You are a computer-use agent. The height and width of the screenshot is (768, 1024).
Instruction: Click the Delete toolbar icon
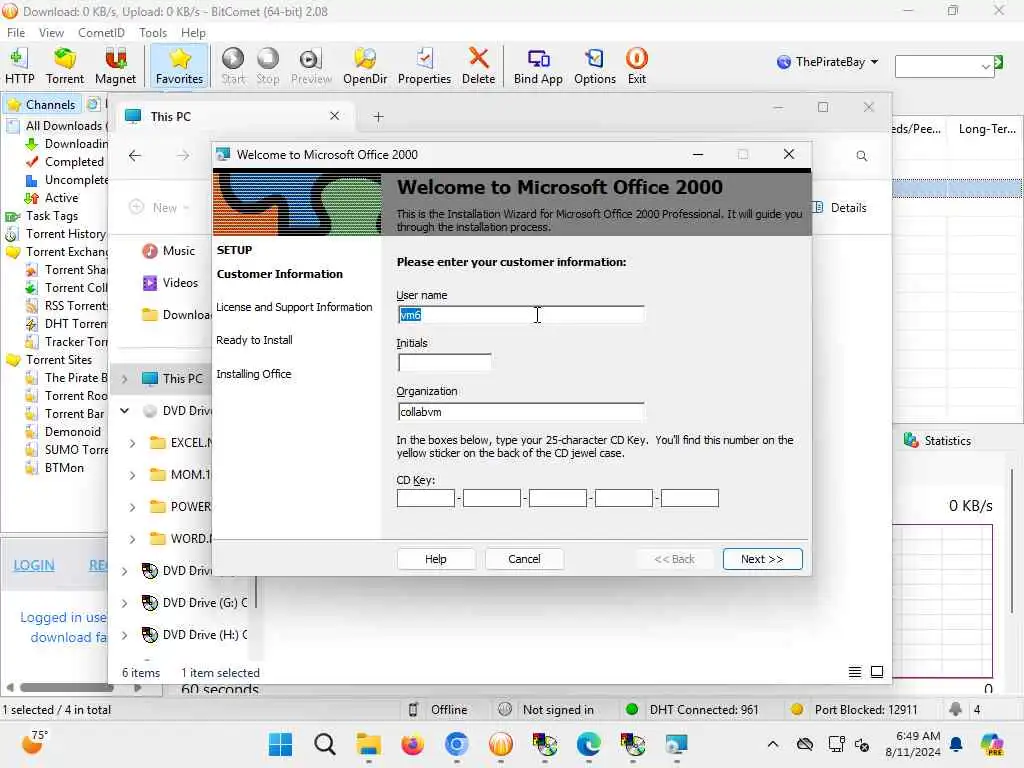click(x=479, y=66)
